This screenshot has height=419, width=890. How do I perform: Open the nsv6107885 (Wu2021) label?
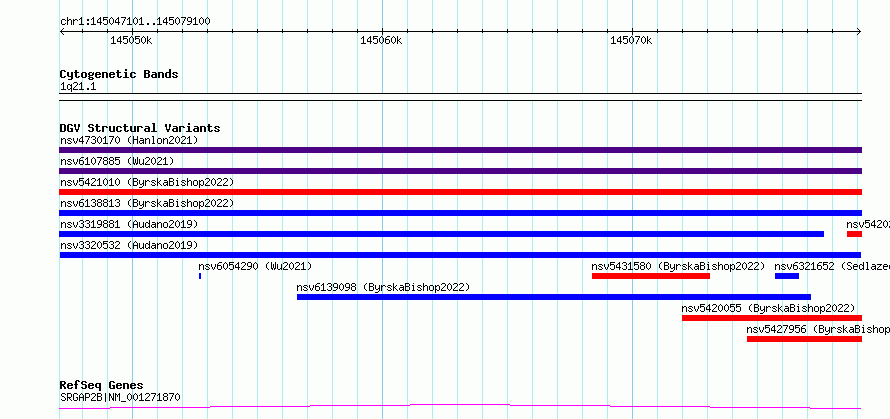[117, 161]
